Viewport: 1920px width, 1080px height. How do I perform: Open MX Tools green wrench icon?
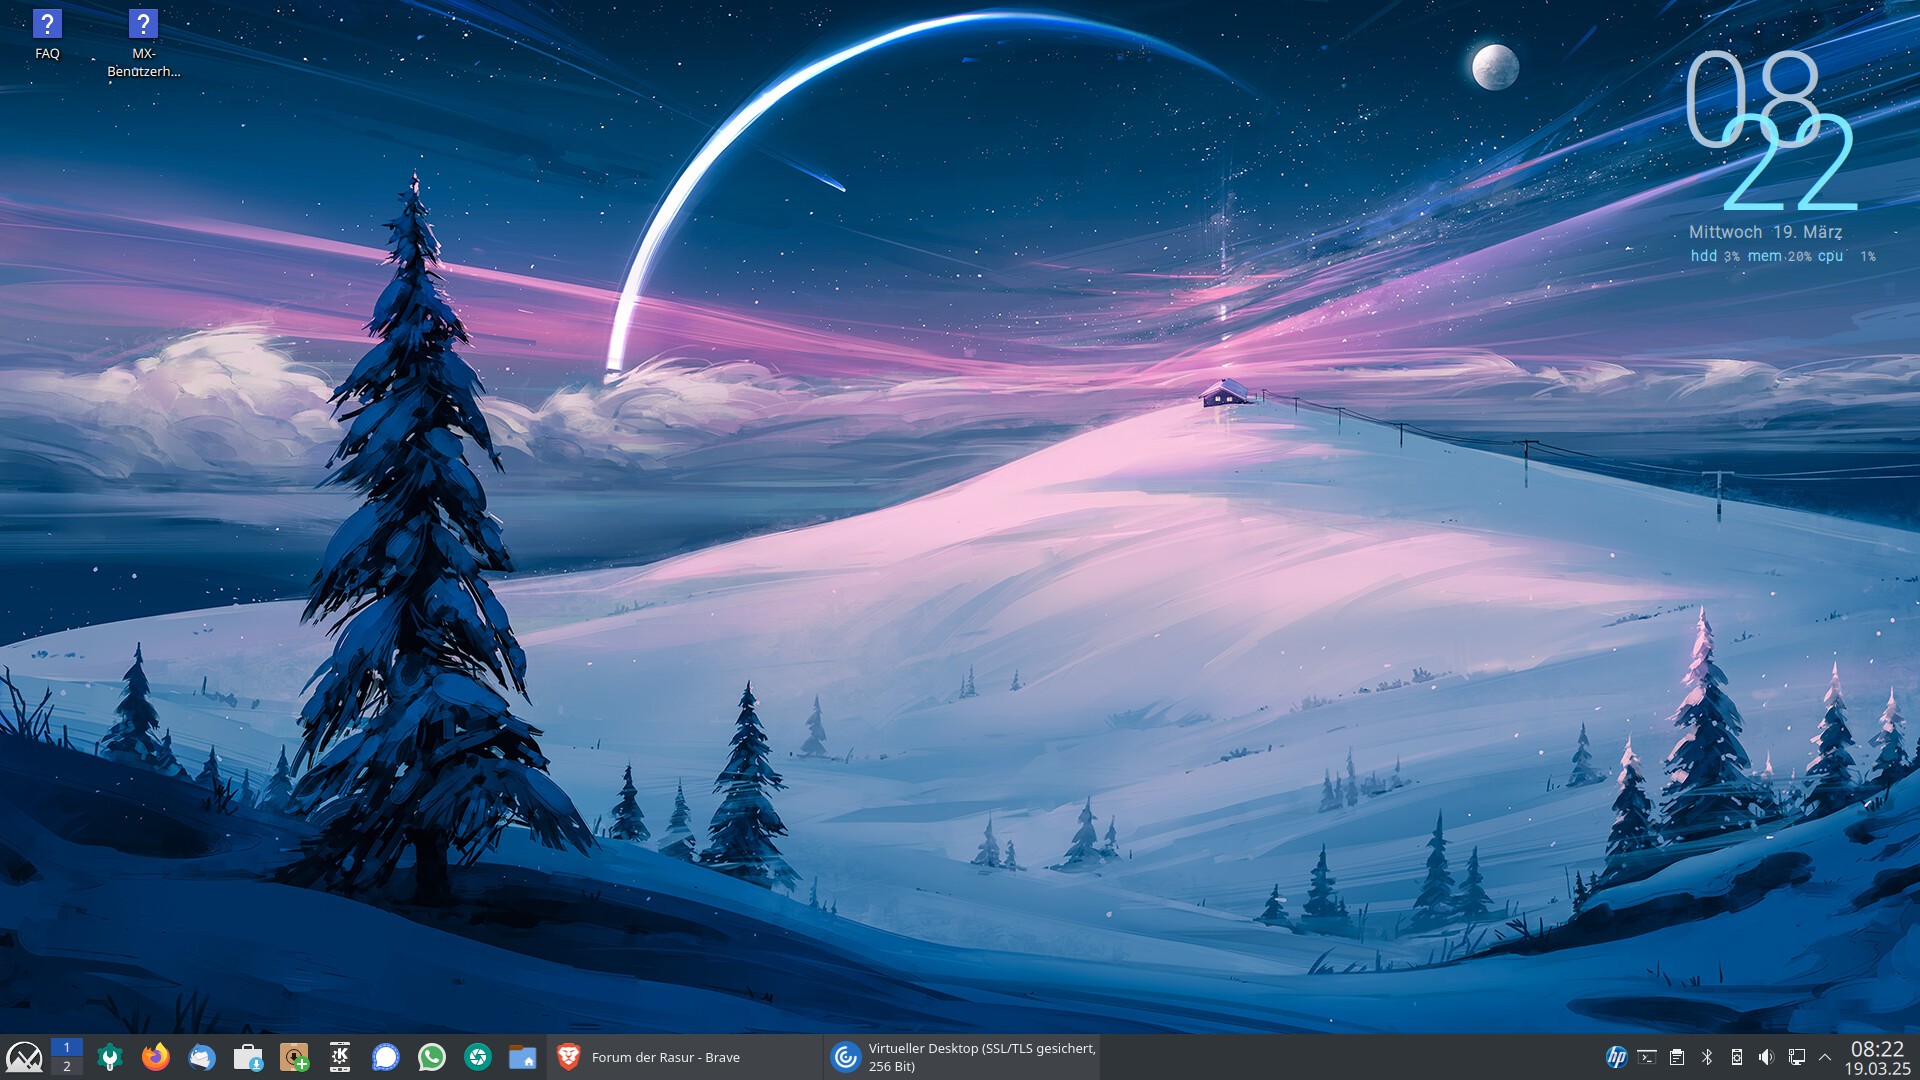tap(110, 1057)
